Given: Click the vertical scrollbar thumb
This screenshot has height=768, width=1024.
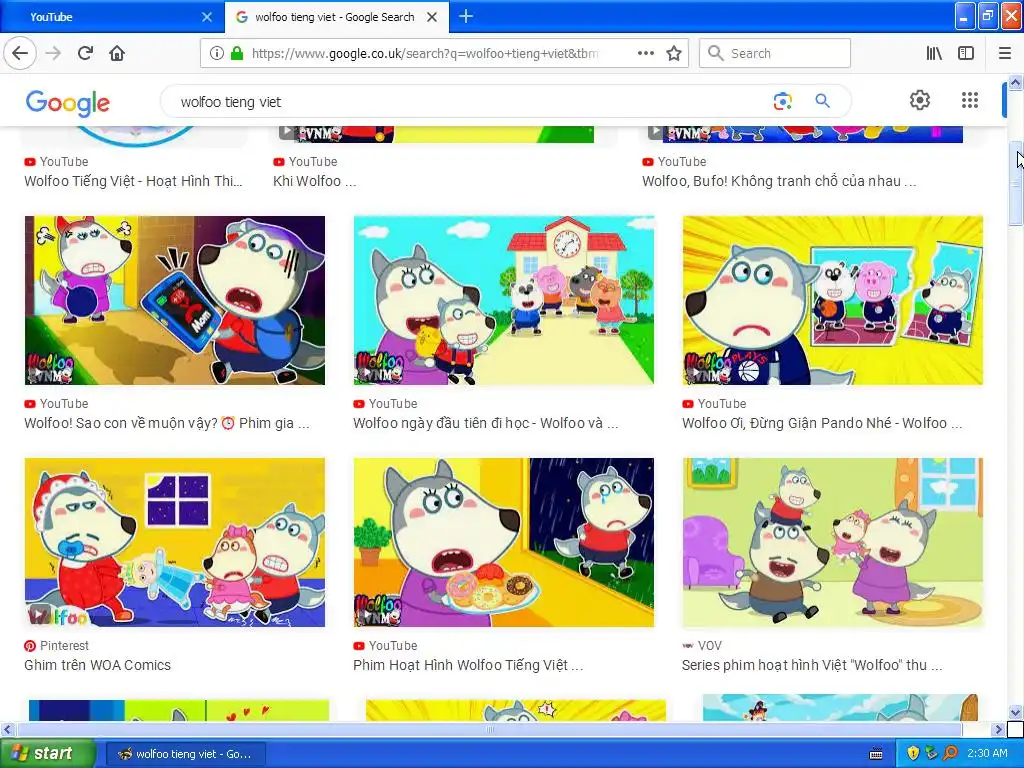Looking at the screenshot, I should (1016, 184).
